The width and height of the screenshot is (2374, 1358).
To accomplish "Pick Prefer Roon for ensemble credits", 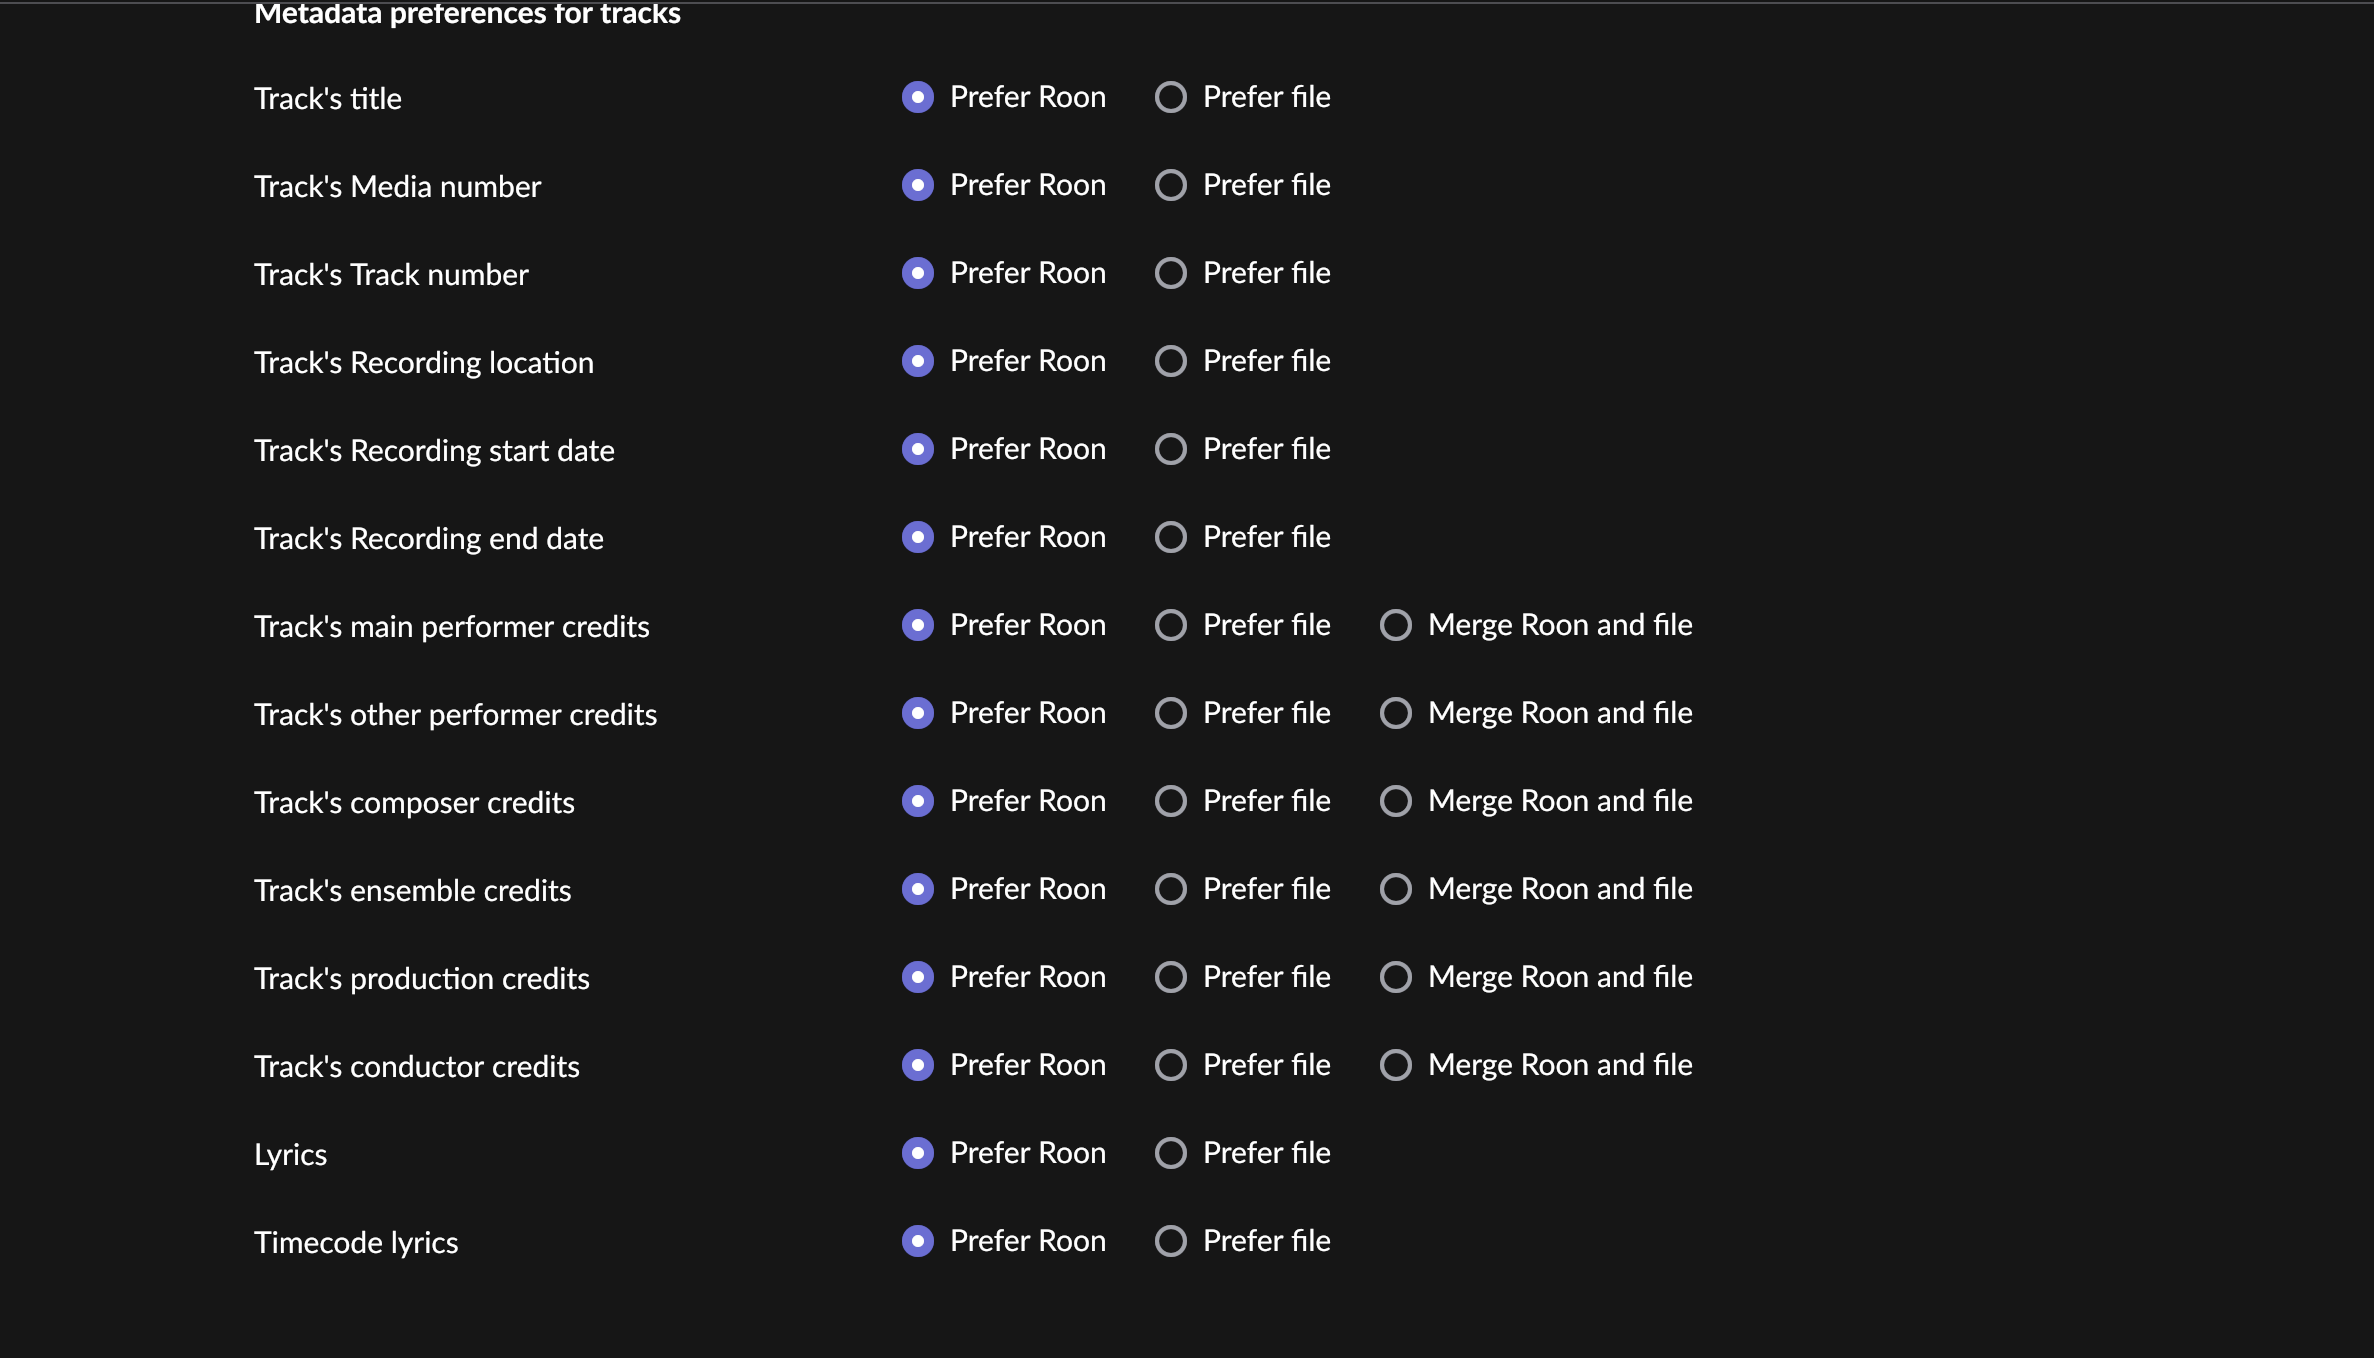I will pos(918,889).
